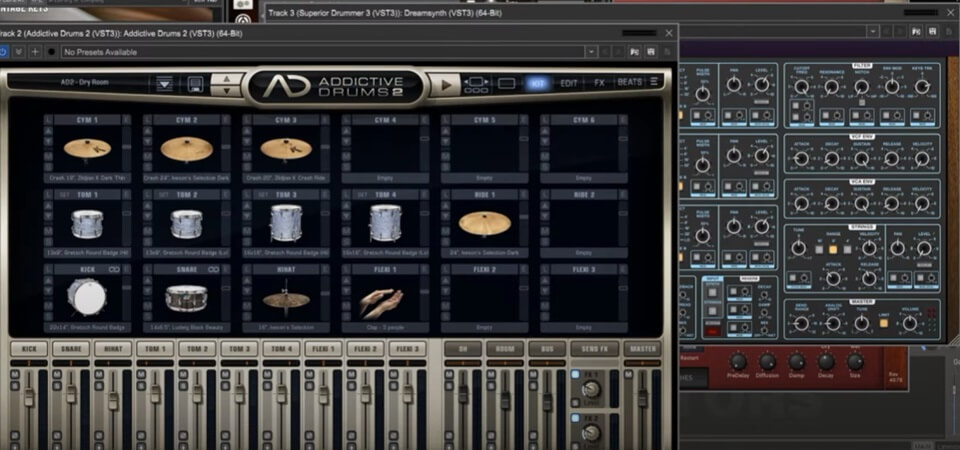Select lit middle Range button in Dreamsynth Strings
This screenshot has width=960, height=450.
point(833,249)
